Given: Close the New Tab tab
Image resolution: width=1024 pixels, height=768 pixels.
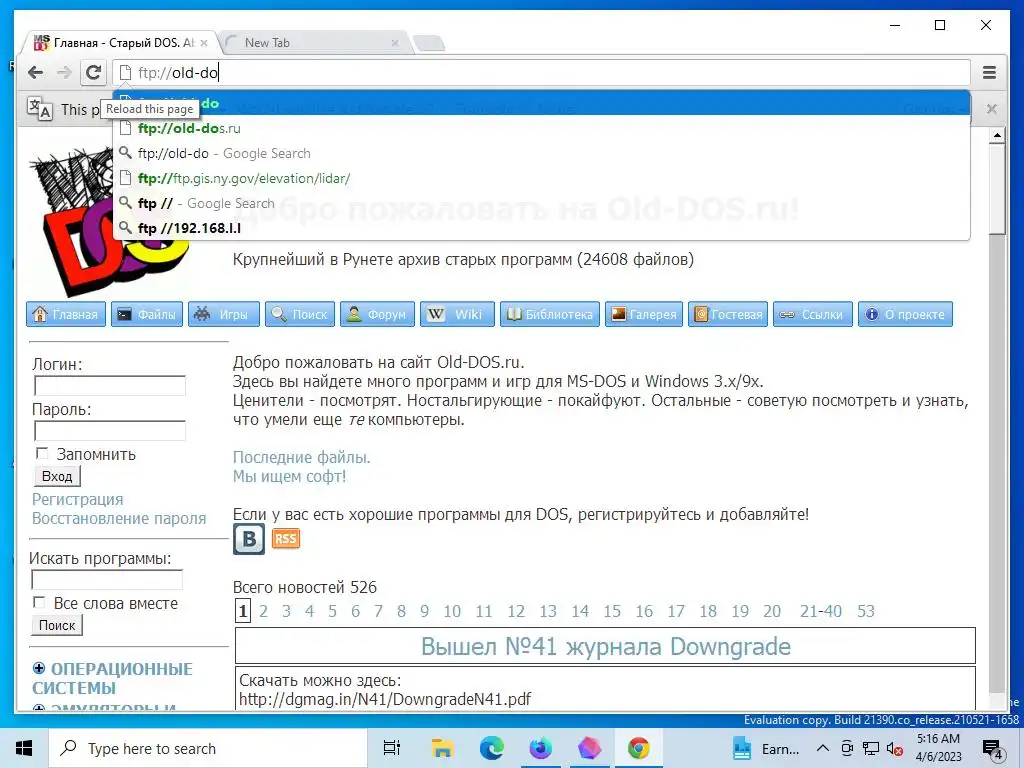Looking at the screenshot, I should tap(394, 43).
